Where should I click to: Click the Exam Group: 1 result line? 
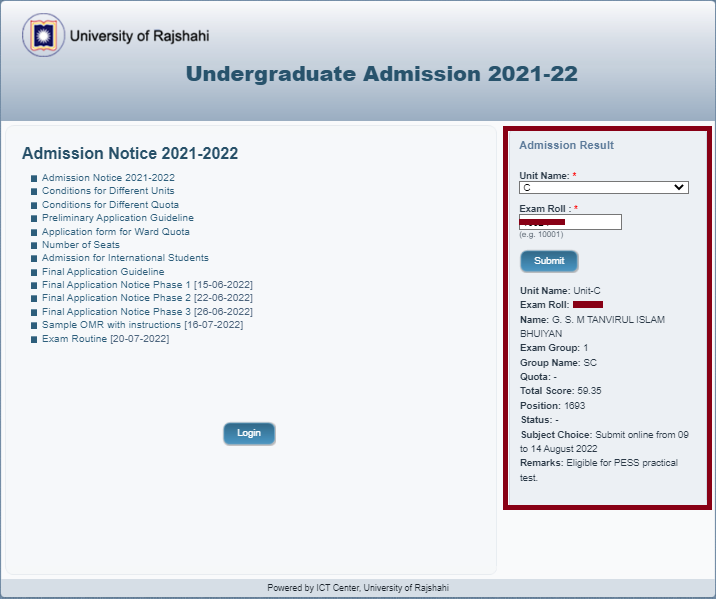tap(554, 348)
